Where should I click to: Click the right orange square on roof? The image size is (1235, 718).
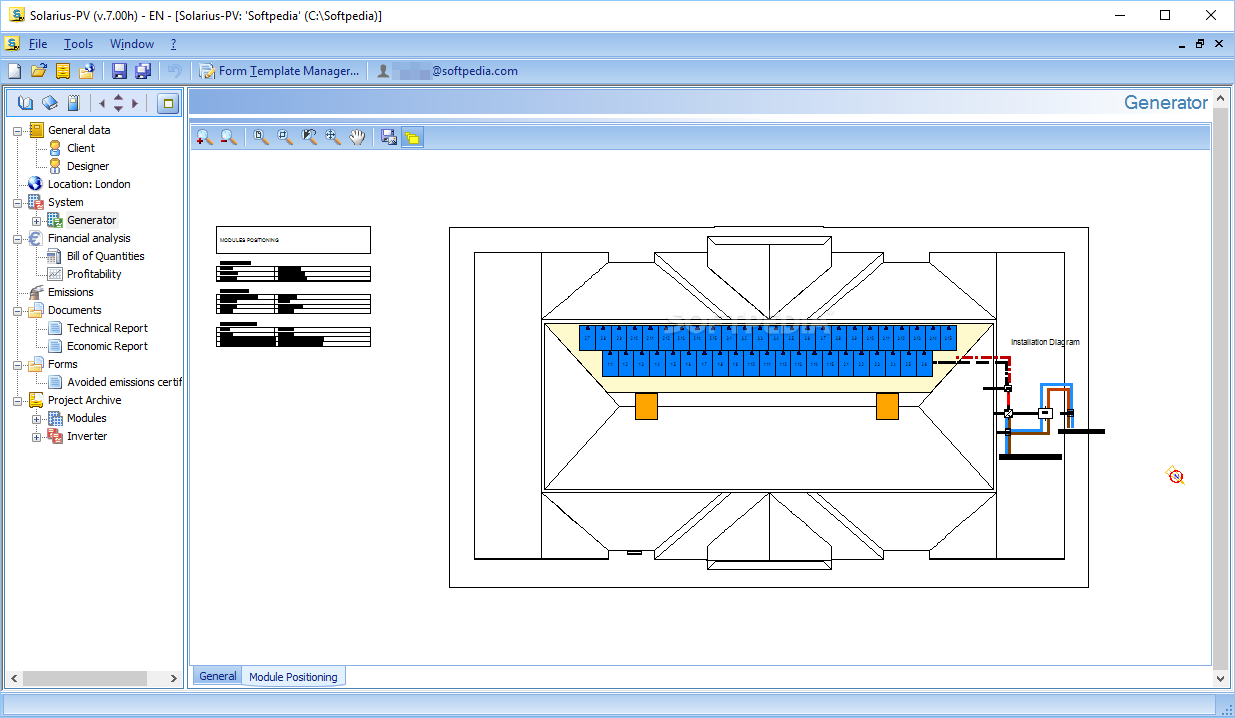pyautogui.click(x=887, y=406)
